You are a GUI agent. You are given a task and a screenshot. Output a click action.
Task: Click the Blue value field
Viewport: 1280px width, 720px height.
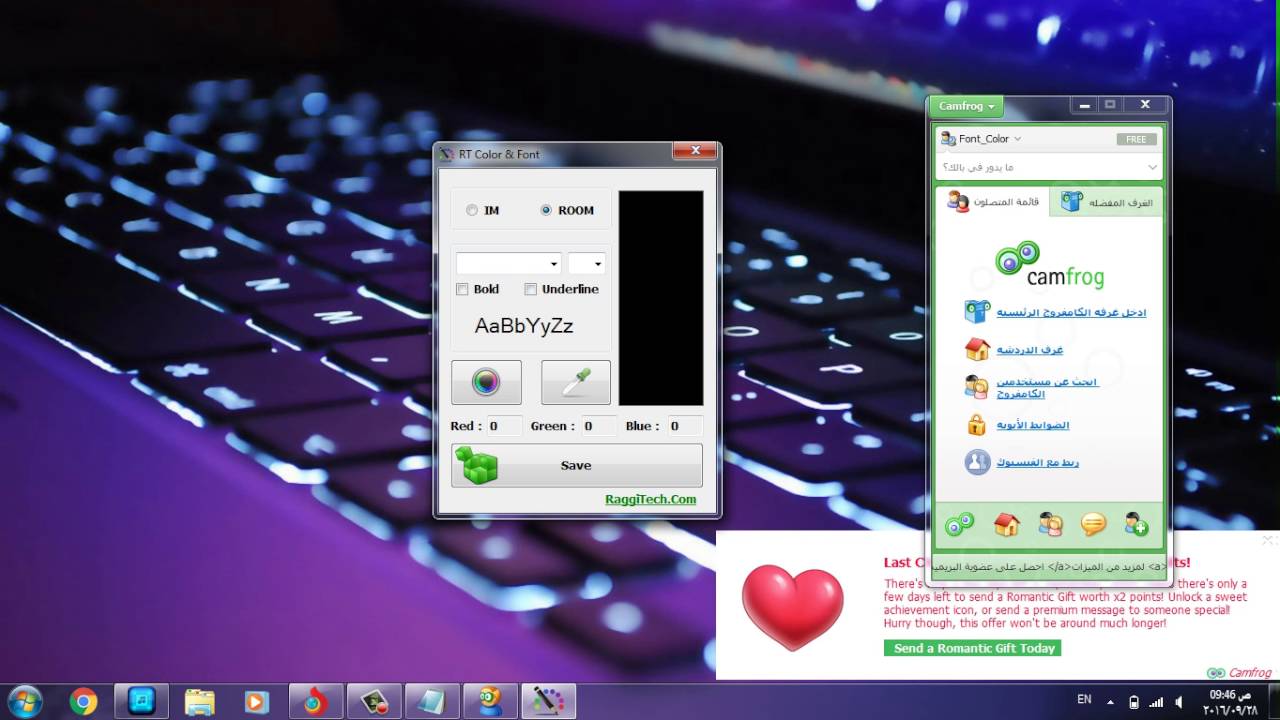[x=685, y=426]
